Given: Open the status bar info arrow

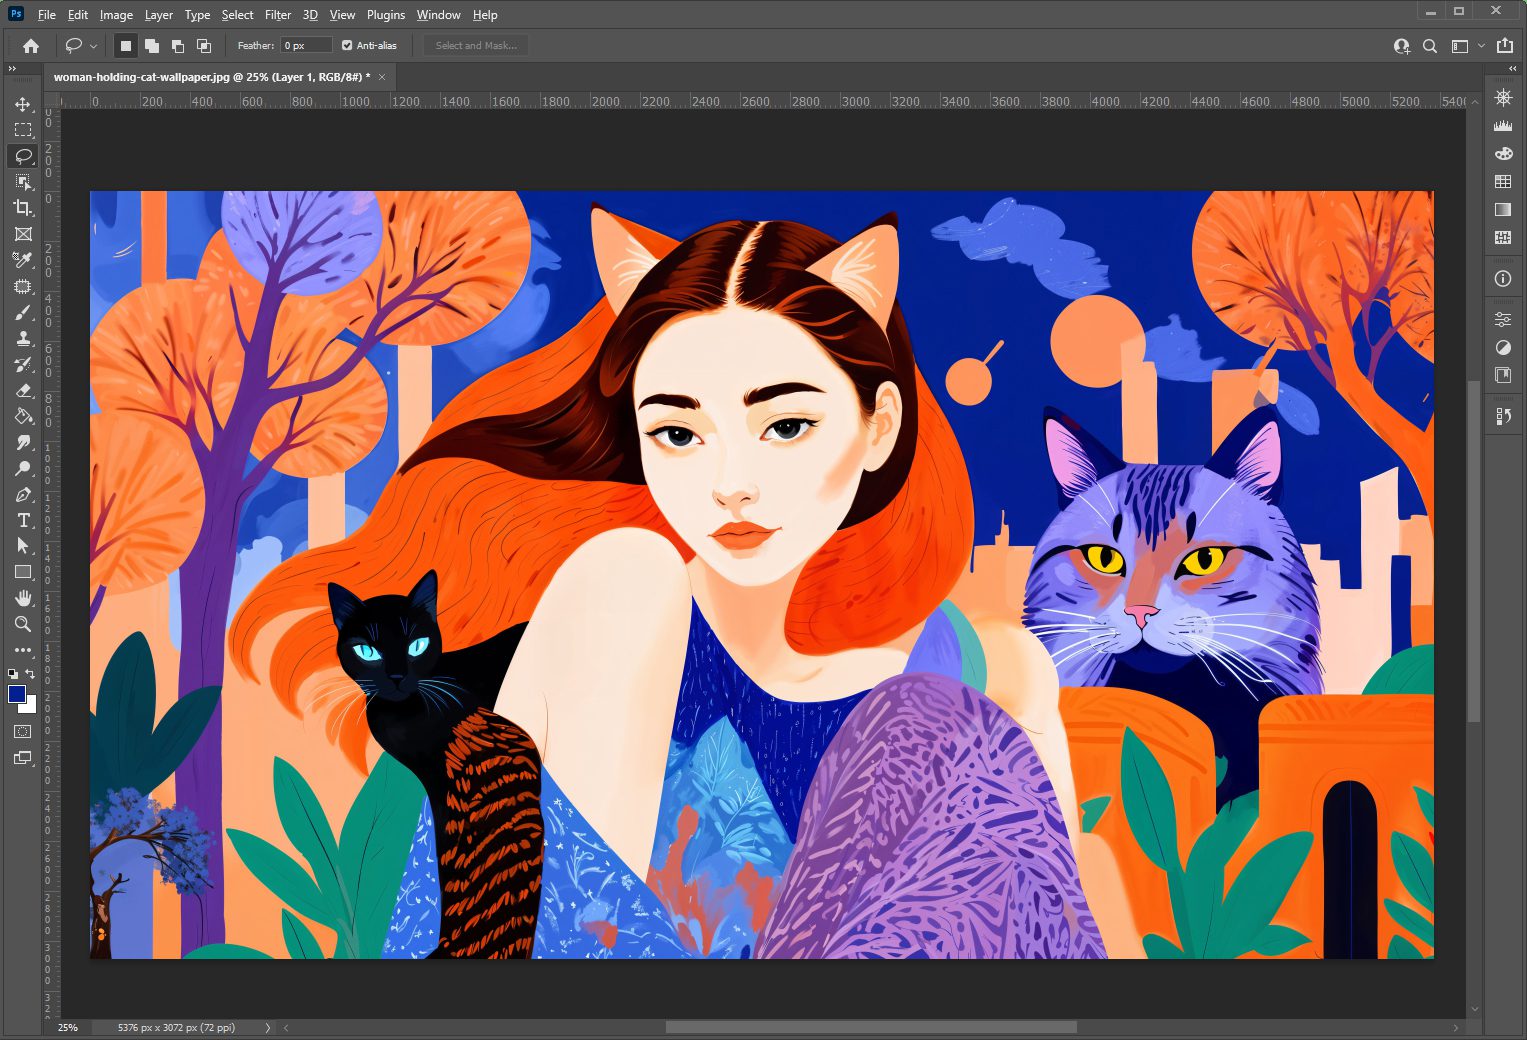Looking at the screenshot, I should [x=267, y=1027].
